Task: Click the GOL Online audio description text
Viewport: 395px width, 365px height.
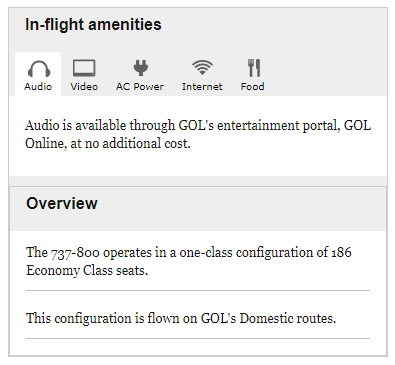Action: click(x=198, y=134)
